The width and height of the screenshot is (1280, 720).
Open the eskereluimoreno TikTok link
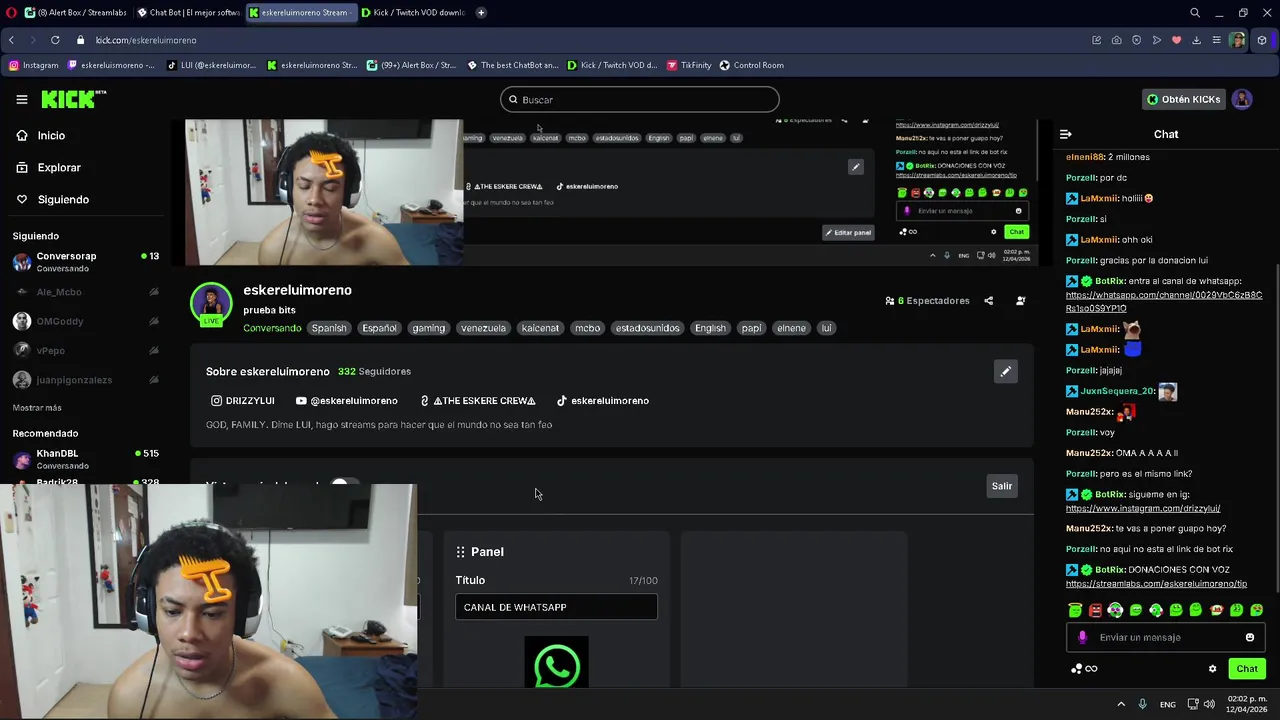[602, 401]
